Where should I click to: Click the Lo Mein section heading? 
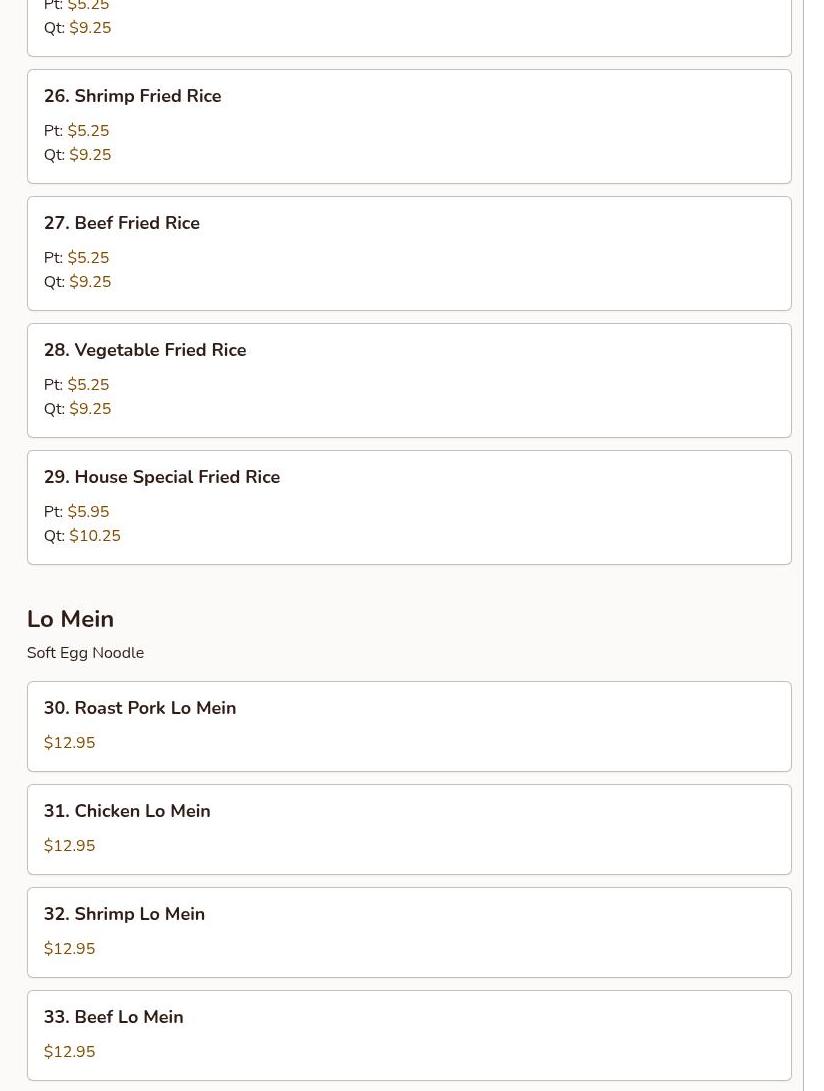[x=70, y=619]
